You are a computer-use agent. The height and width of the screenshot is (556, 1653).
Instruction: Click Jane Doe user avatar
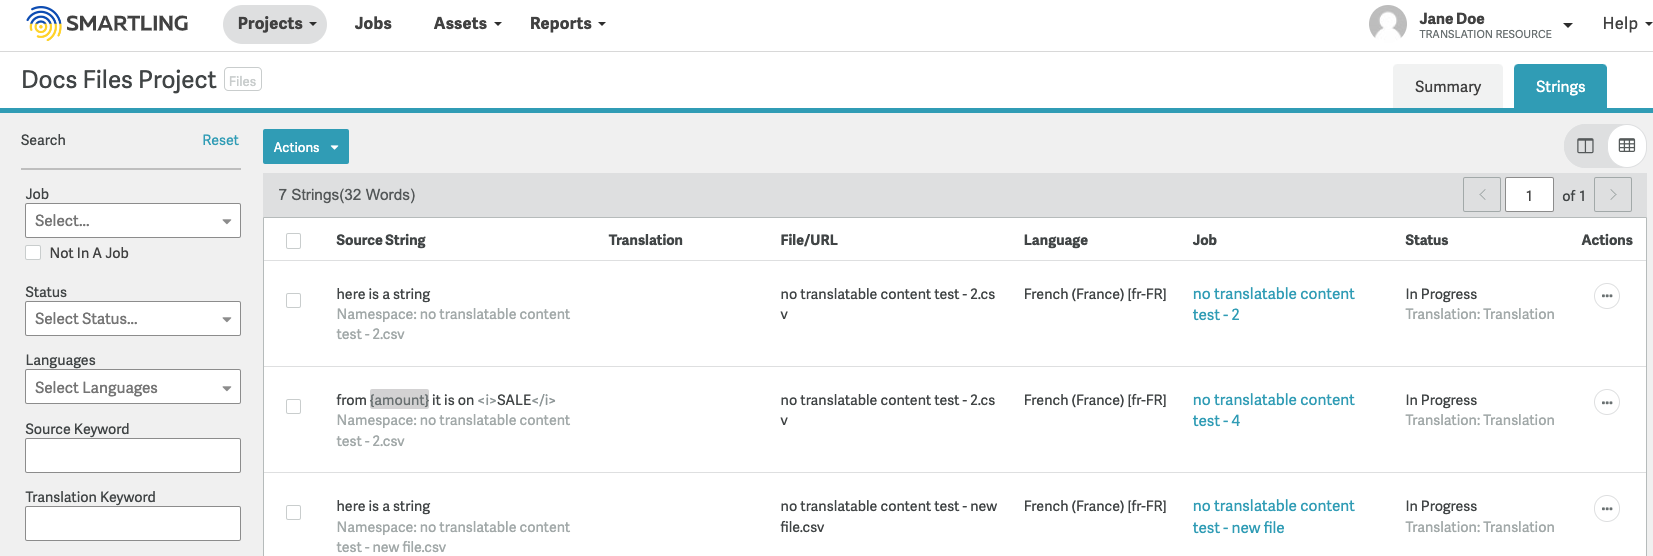[1388, 23]
